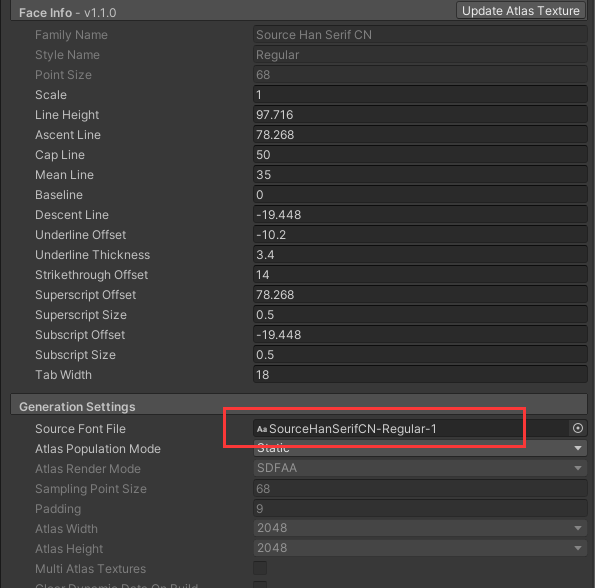The height and width of the screenshot is (588, 595).
Task: Click the Source Font File object field
Action: point(412,429)
